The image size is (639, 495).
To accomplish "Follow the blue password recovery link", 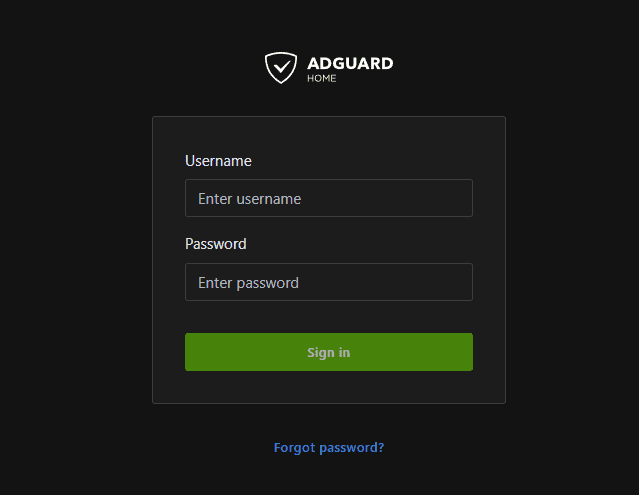I will point(328,447).
